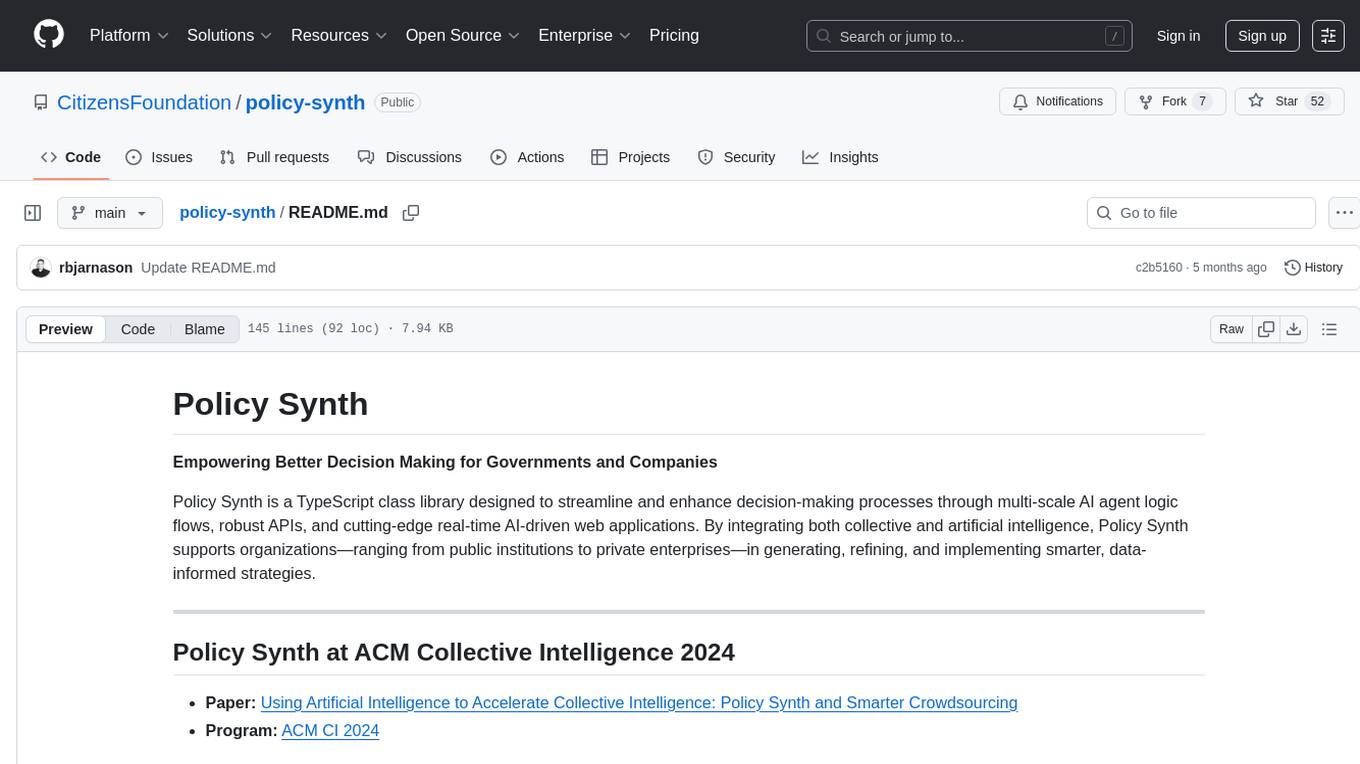Click the 5 months ago timestamp
The height and width of the screenshot is (764, 1360).
point(1230,267)
